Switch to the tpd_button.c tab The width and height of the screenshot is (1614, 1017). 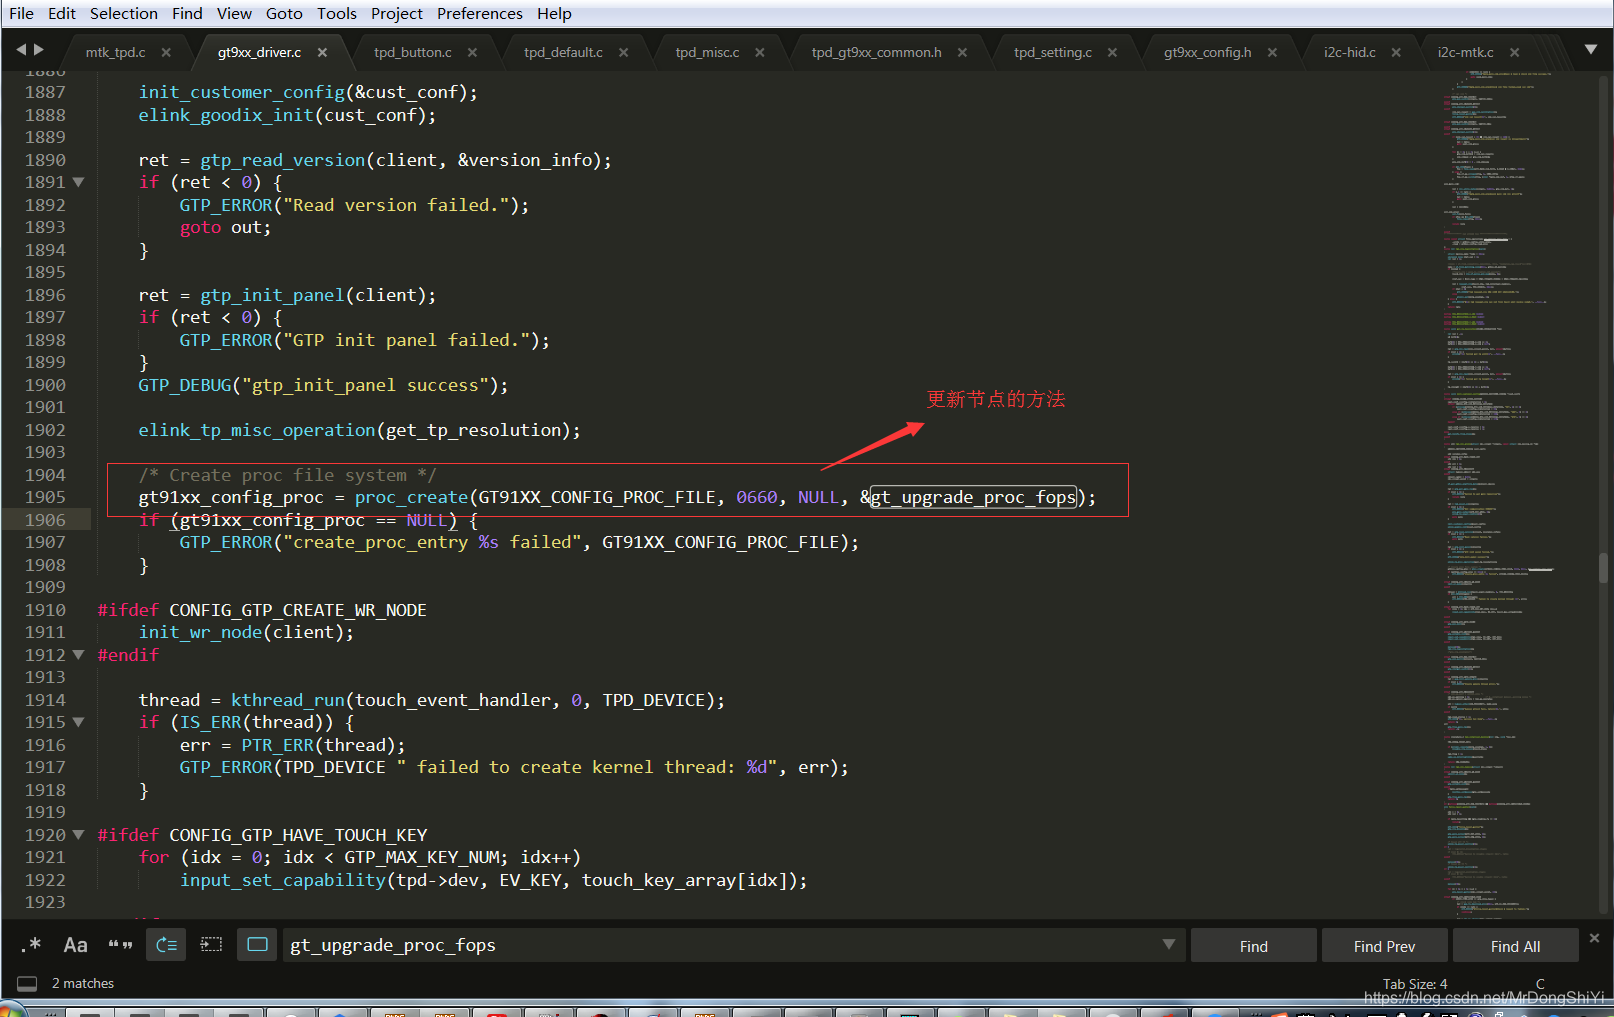click(x=413, y=52)
